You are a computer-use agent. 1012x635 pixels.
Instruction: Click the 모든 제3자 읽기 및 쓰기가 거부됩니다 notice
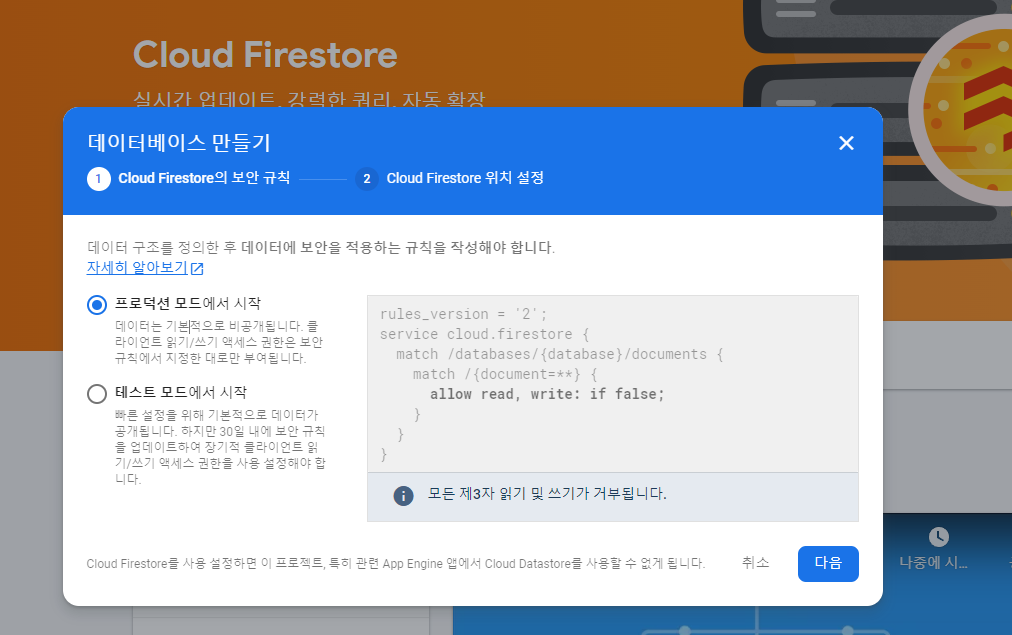click(x=612, y=496)
